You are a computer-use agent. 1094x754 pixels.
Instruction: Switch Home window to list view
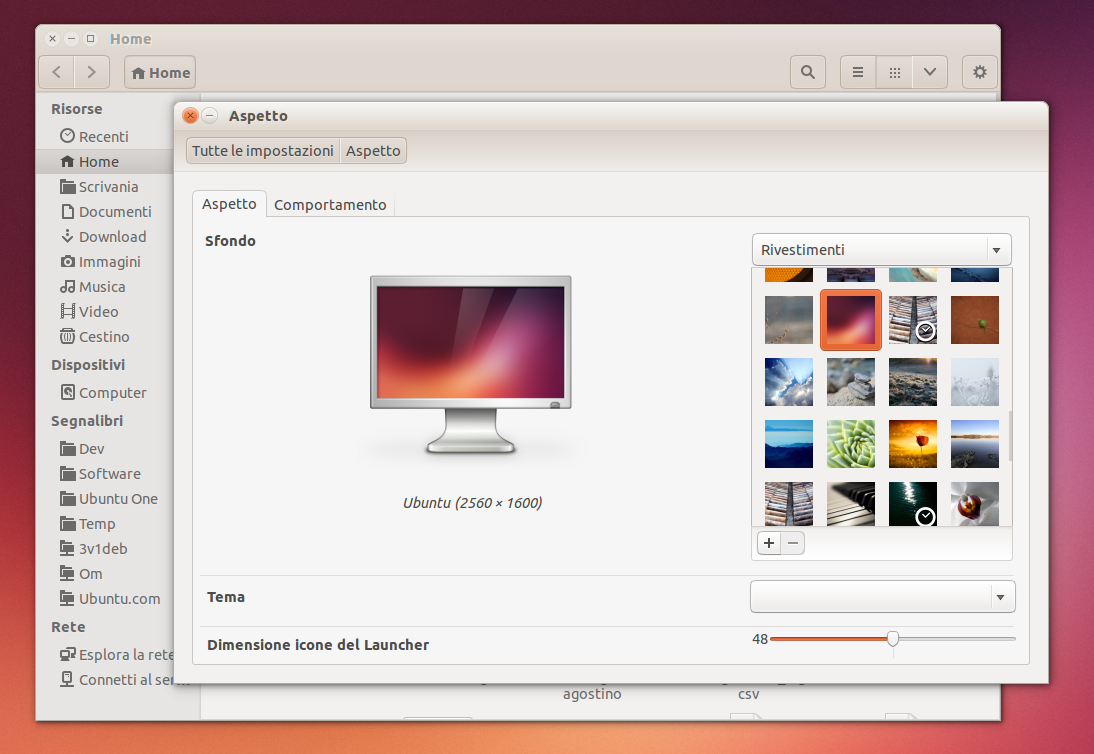tap(858, 73)
